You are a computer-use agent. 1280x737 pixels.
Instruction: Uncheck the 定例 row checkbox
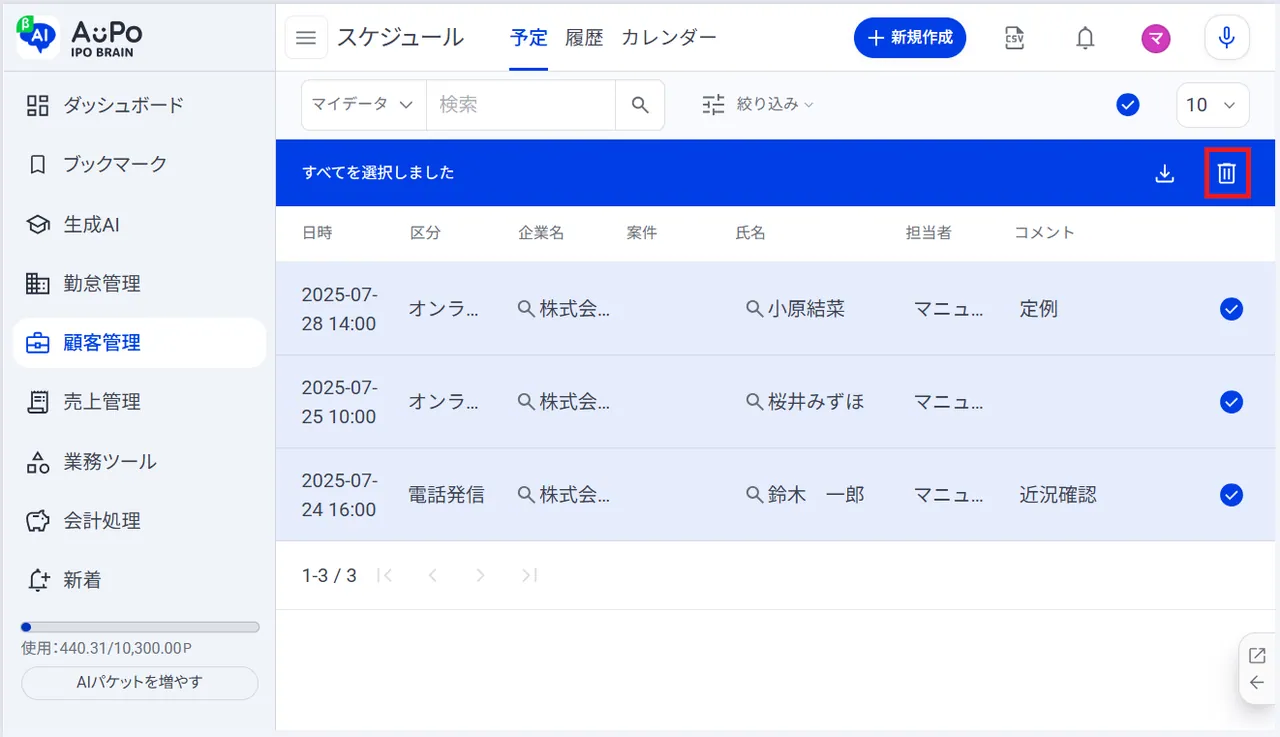1231,309
